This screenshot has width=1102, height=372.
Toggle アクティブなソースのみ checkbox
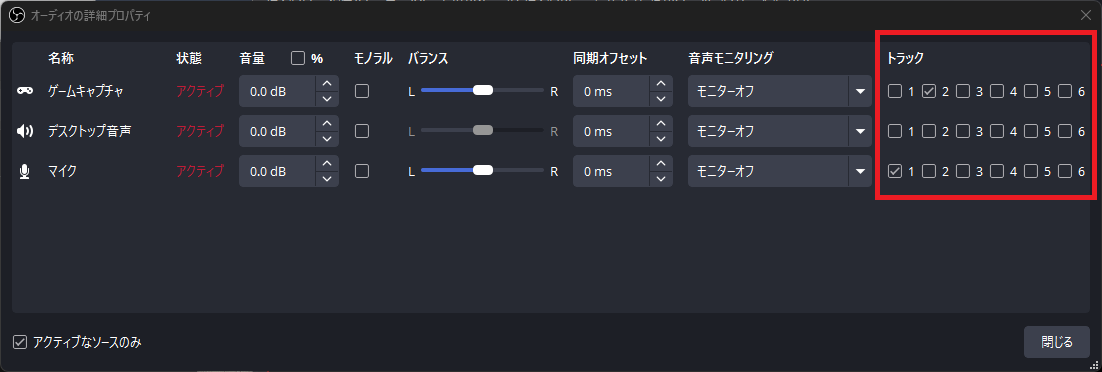point(20,342)
